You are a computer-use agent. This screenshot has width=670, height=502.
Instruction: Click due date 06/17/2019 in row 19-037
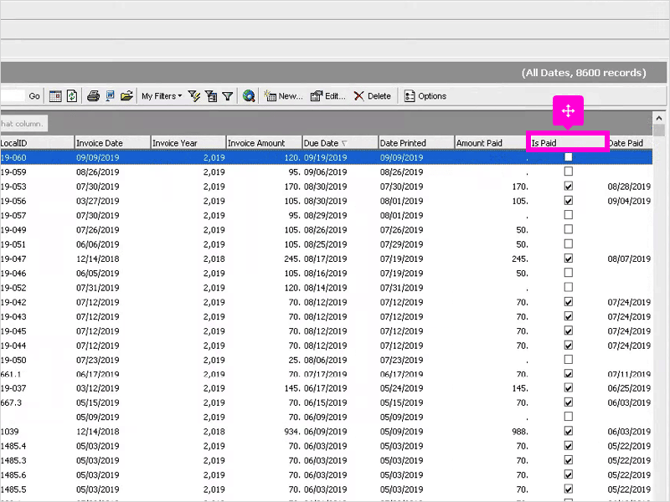click(x=325, y=388)
